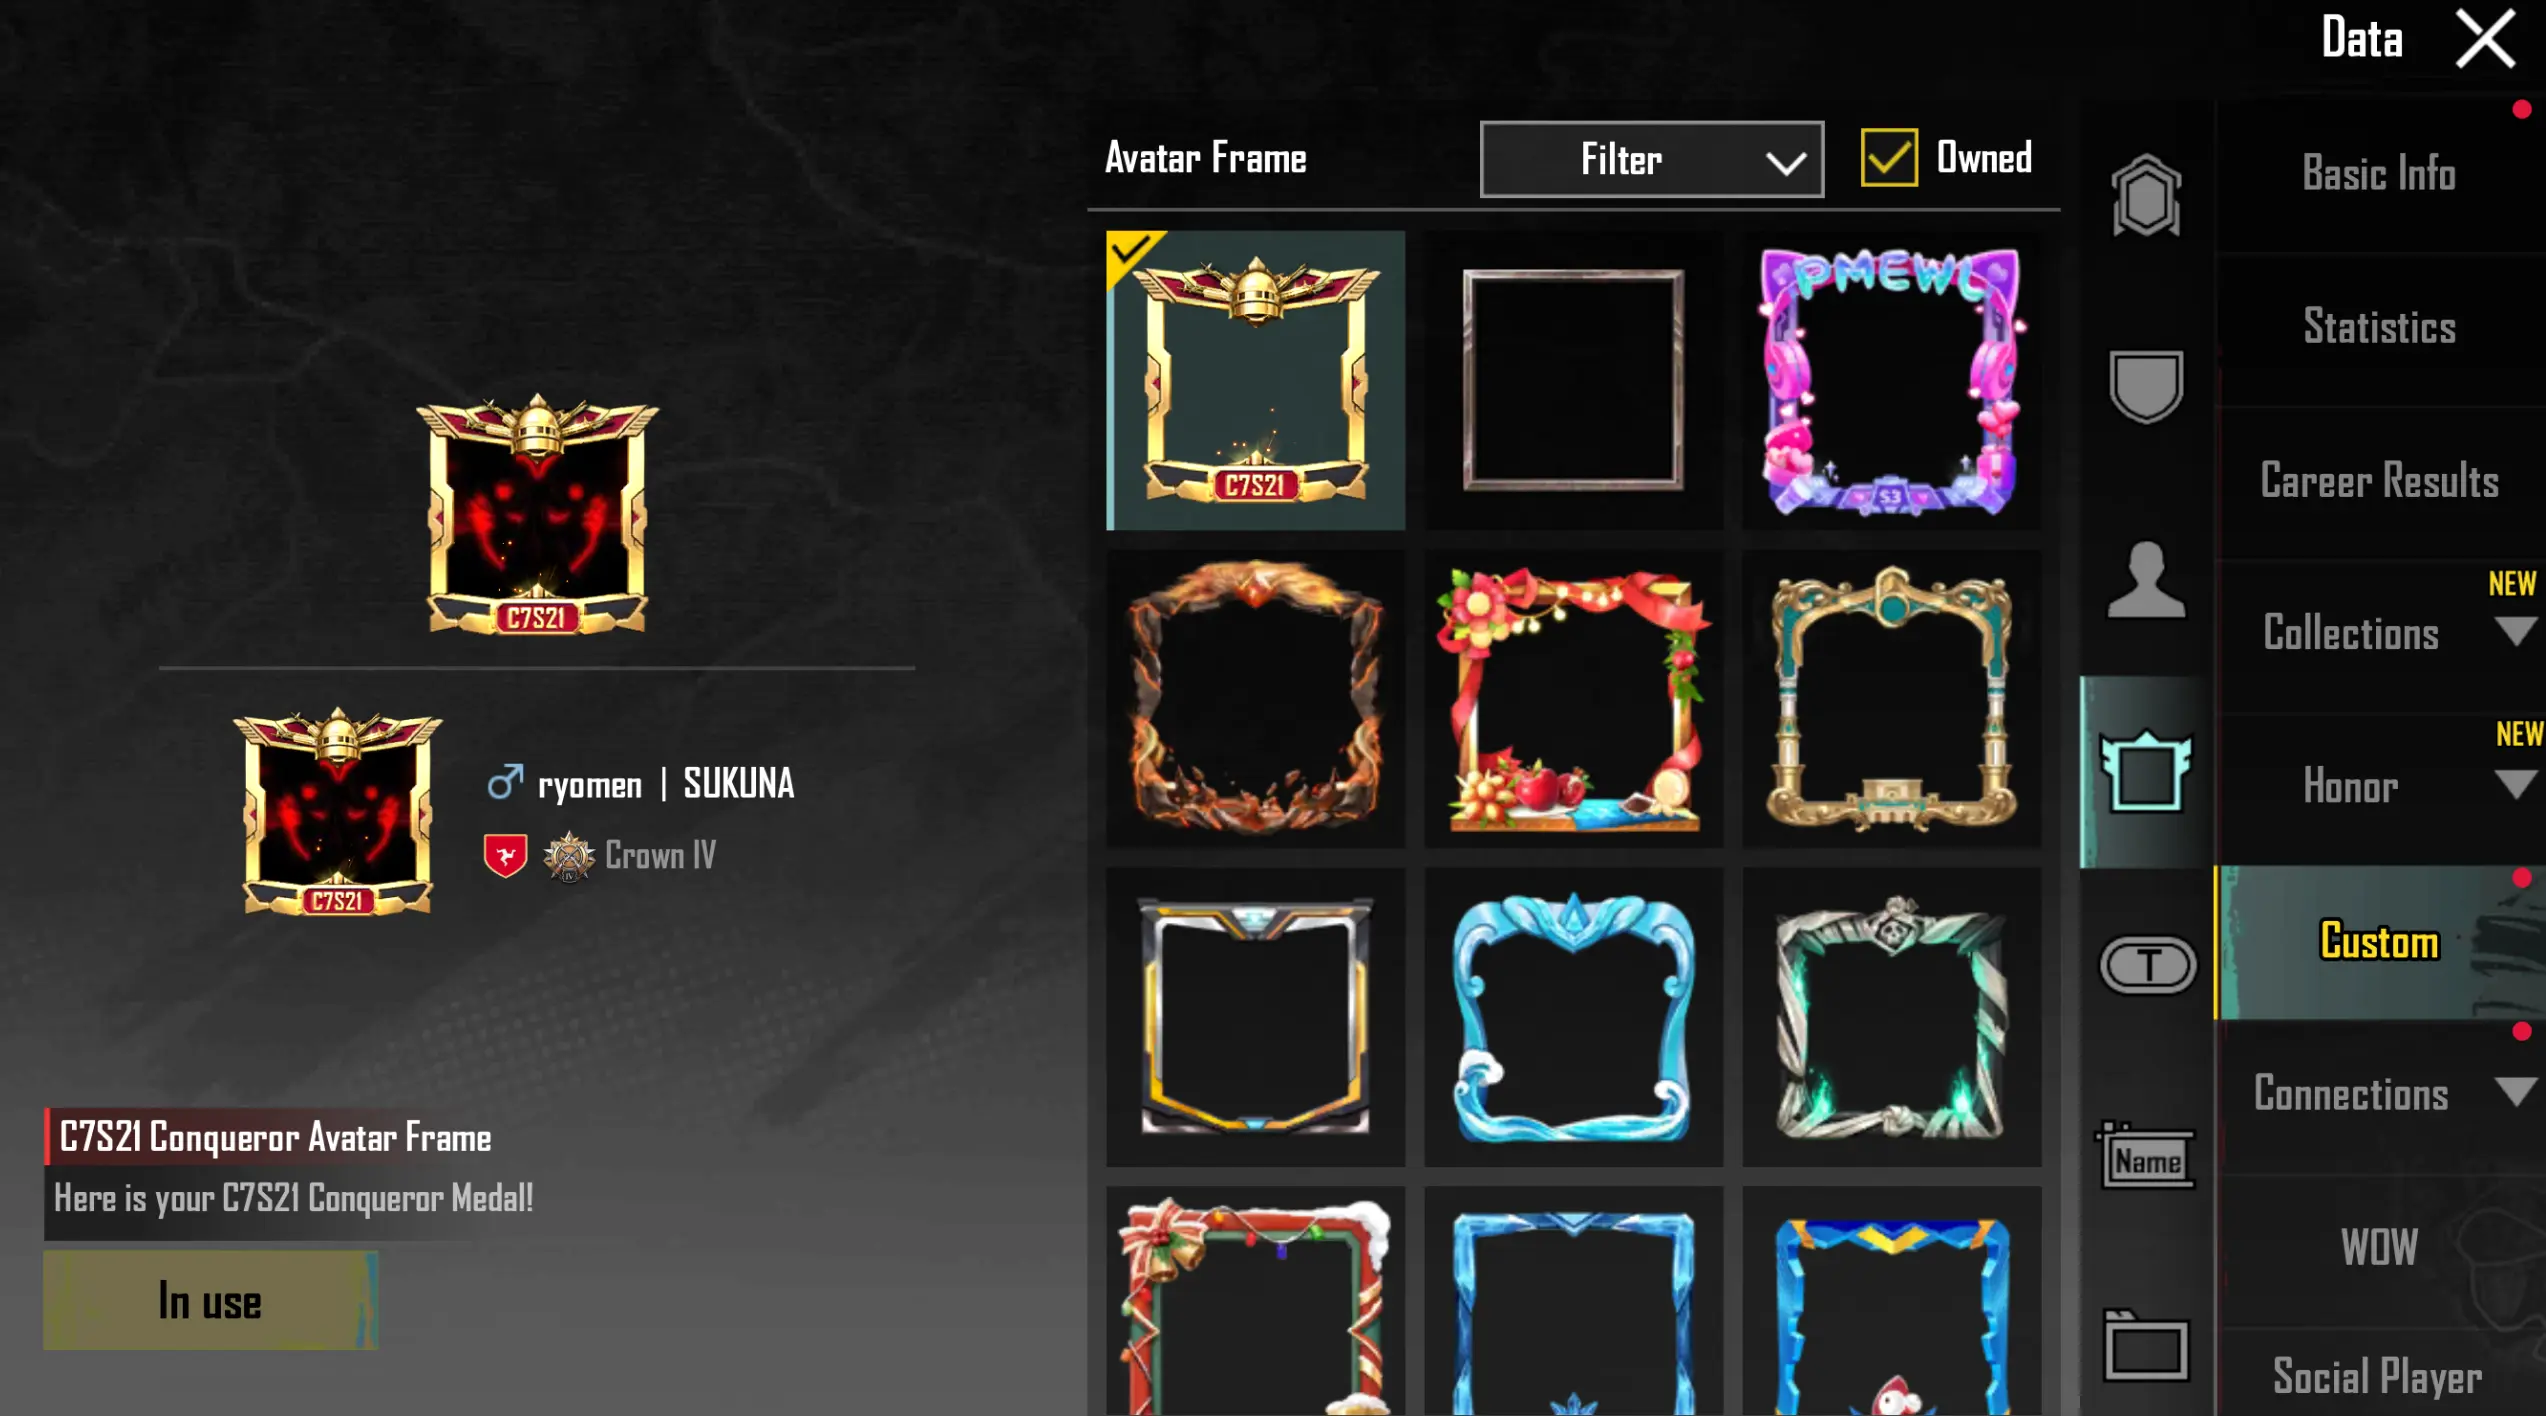
Task: Select the PMEWL pink avatar frame
Action: click(1891, 380)
